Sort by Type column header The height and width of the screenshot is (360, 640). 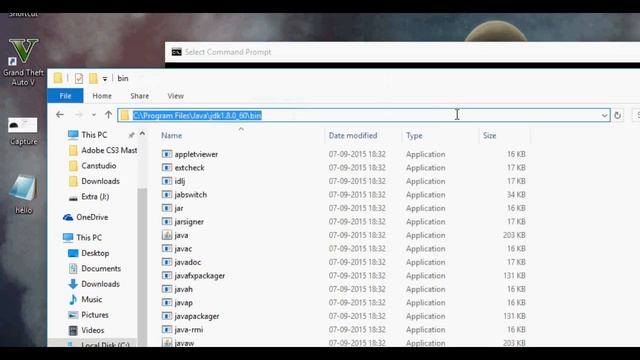pos(414,136)
